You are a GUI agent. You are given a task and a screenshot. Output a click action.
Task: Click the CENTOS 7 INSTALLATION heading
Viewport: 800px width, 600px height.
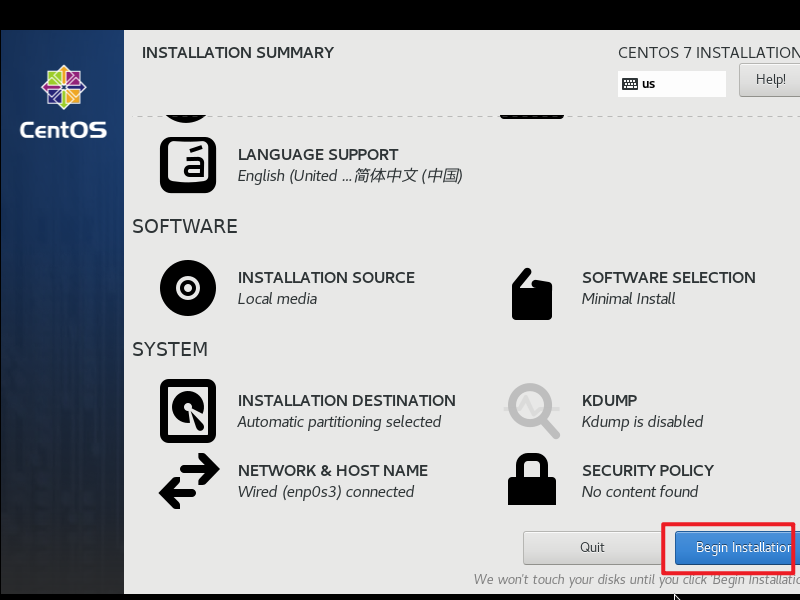(x=709, y=53)
